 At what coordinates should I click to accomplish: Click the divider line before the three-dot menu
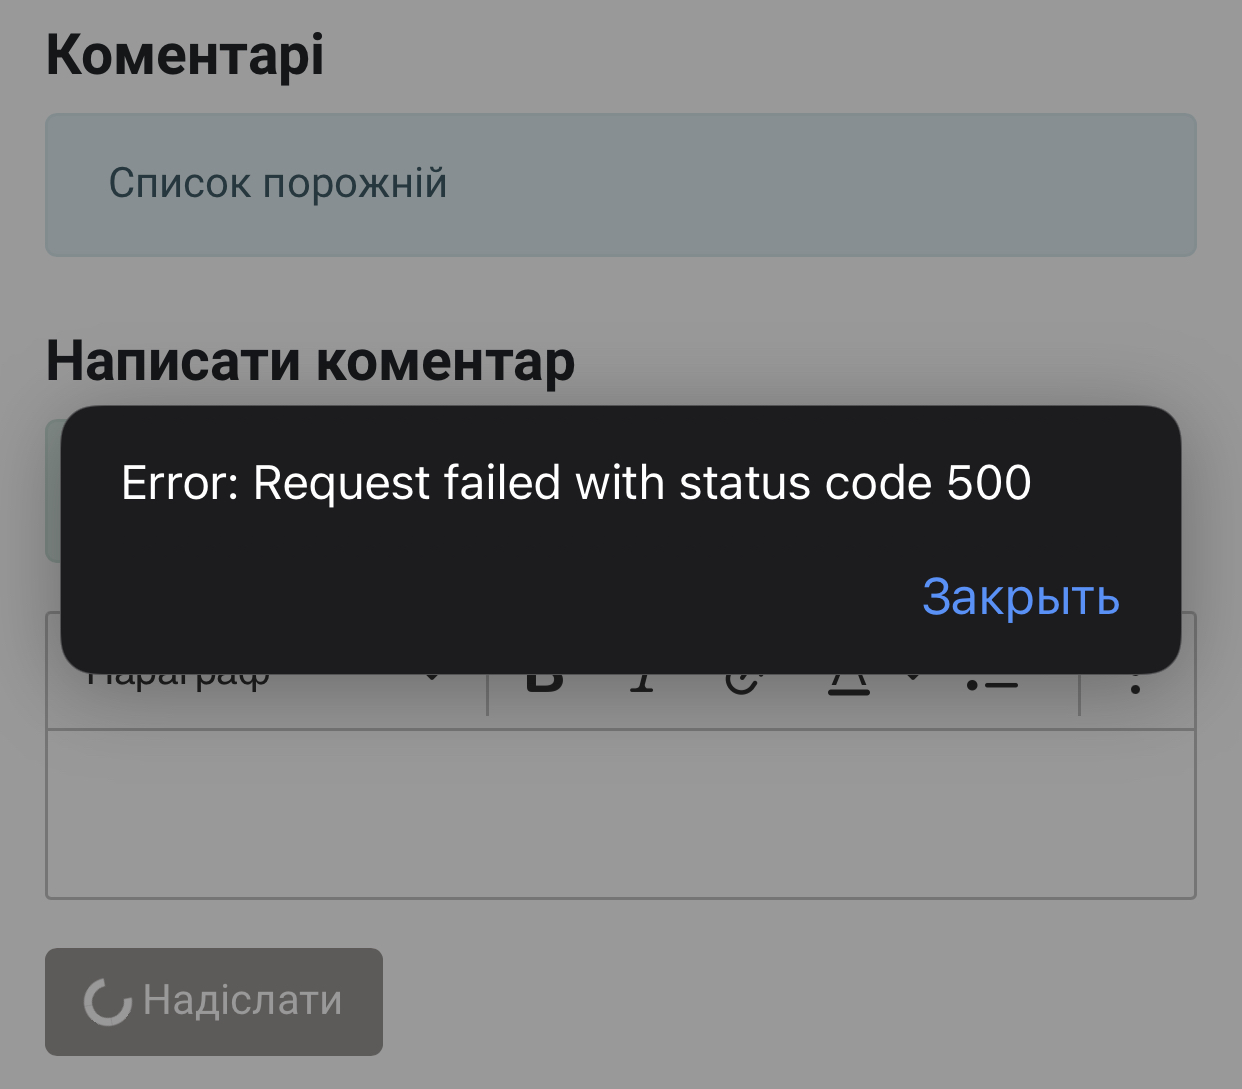(1080, 692)
